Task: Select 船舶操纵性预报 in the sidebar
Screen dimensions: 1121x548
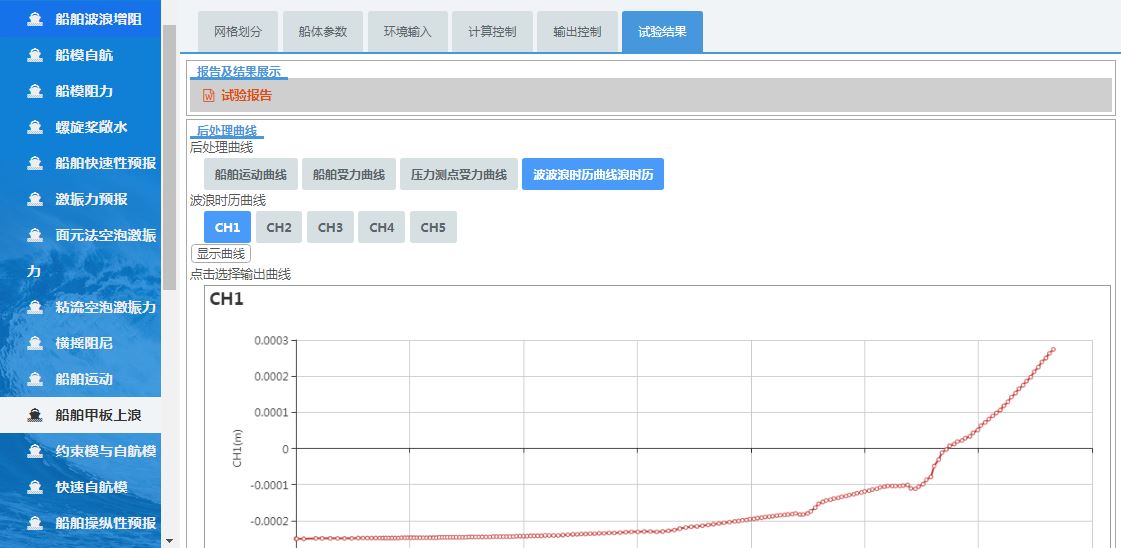Action: pos(105,523)
